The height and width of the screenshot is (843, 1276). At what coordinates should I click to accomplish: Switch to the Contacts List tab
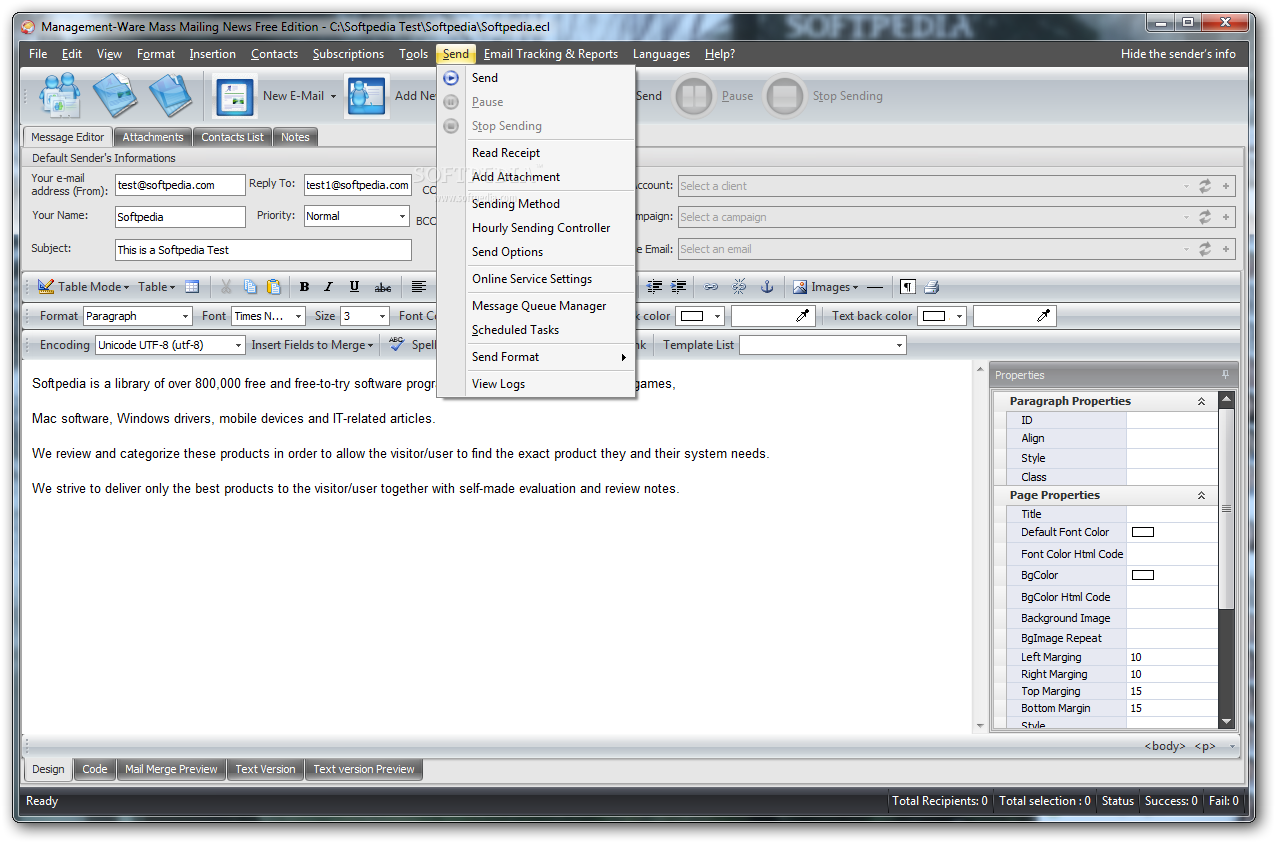233,137
